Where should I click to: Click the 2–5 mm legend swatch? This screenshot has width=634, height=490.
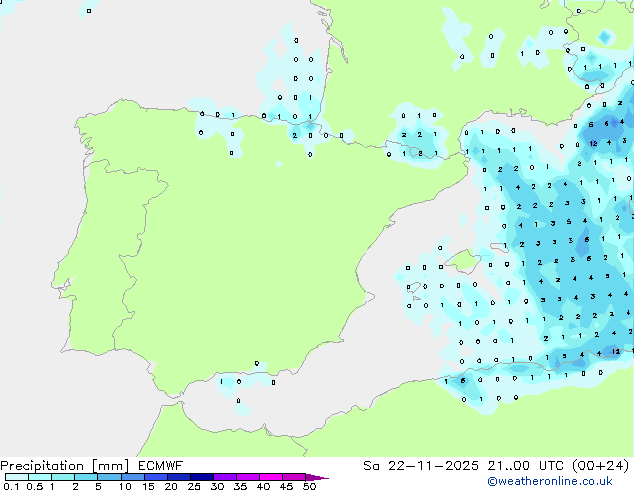pyautogui.click(x=86, y=477)
